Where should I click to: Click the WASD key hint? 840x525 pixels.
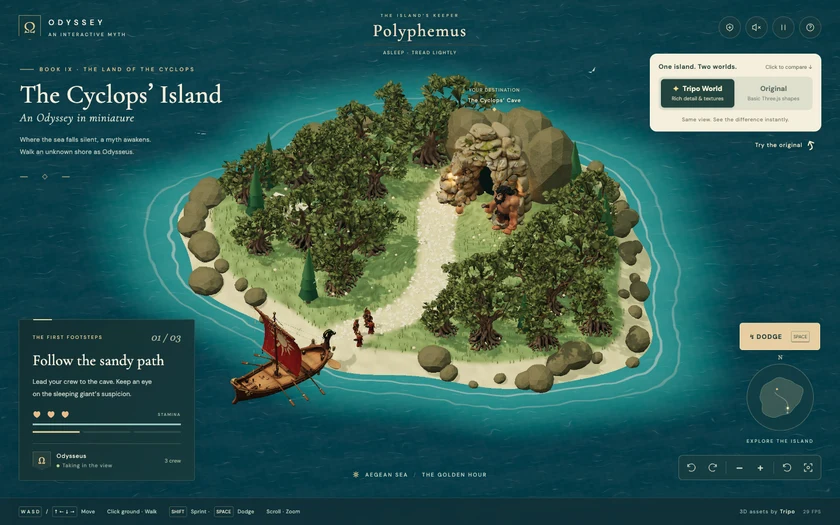[30, 512]
